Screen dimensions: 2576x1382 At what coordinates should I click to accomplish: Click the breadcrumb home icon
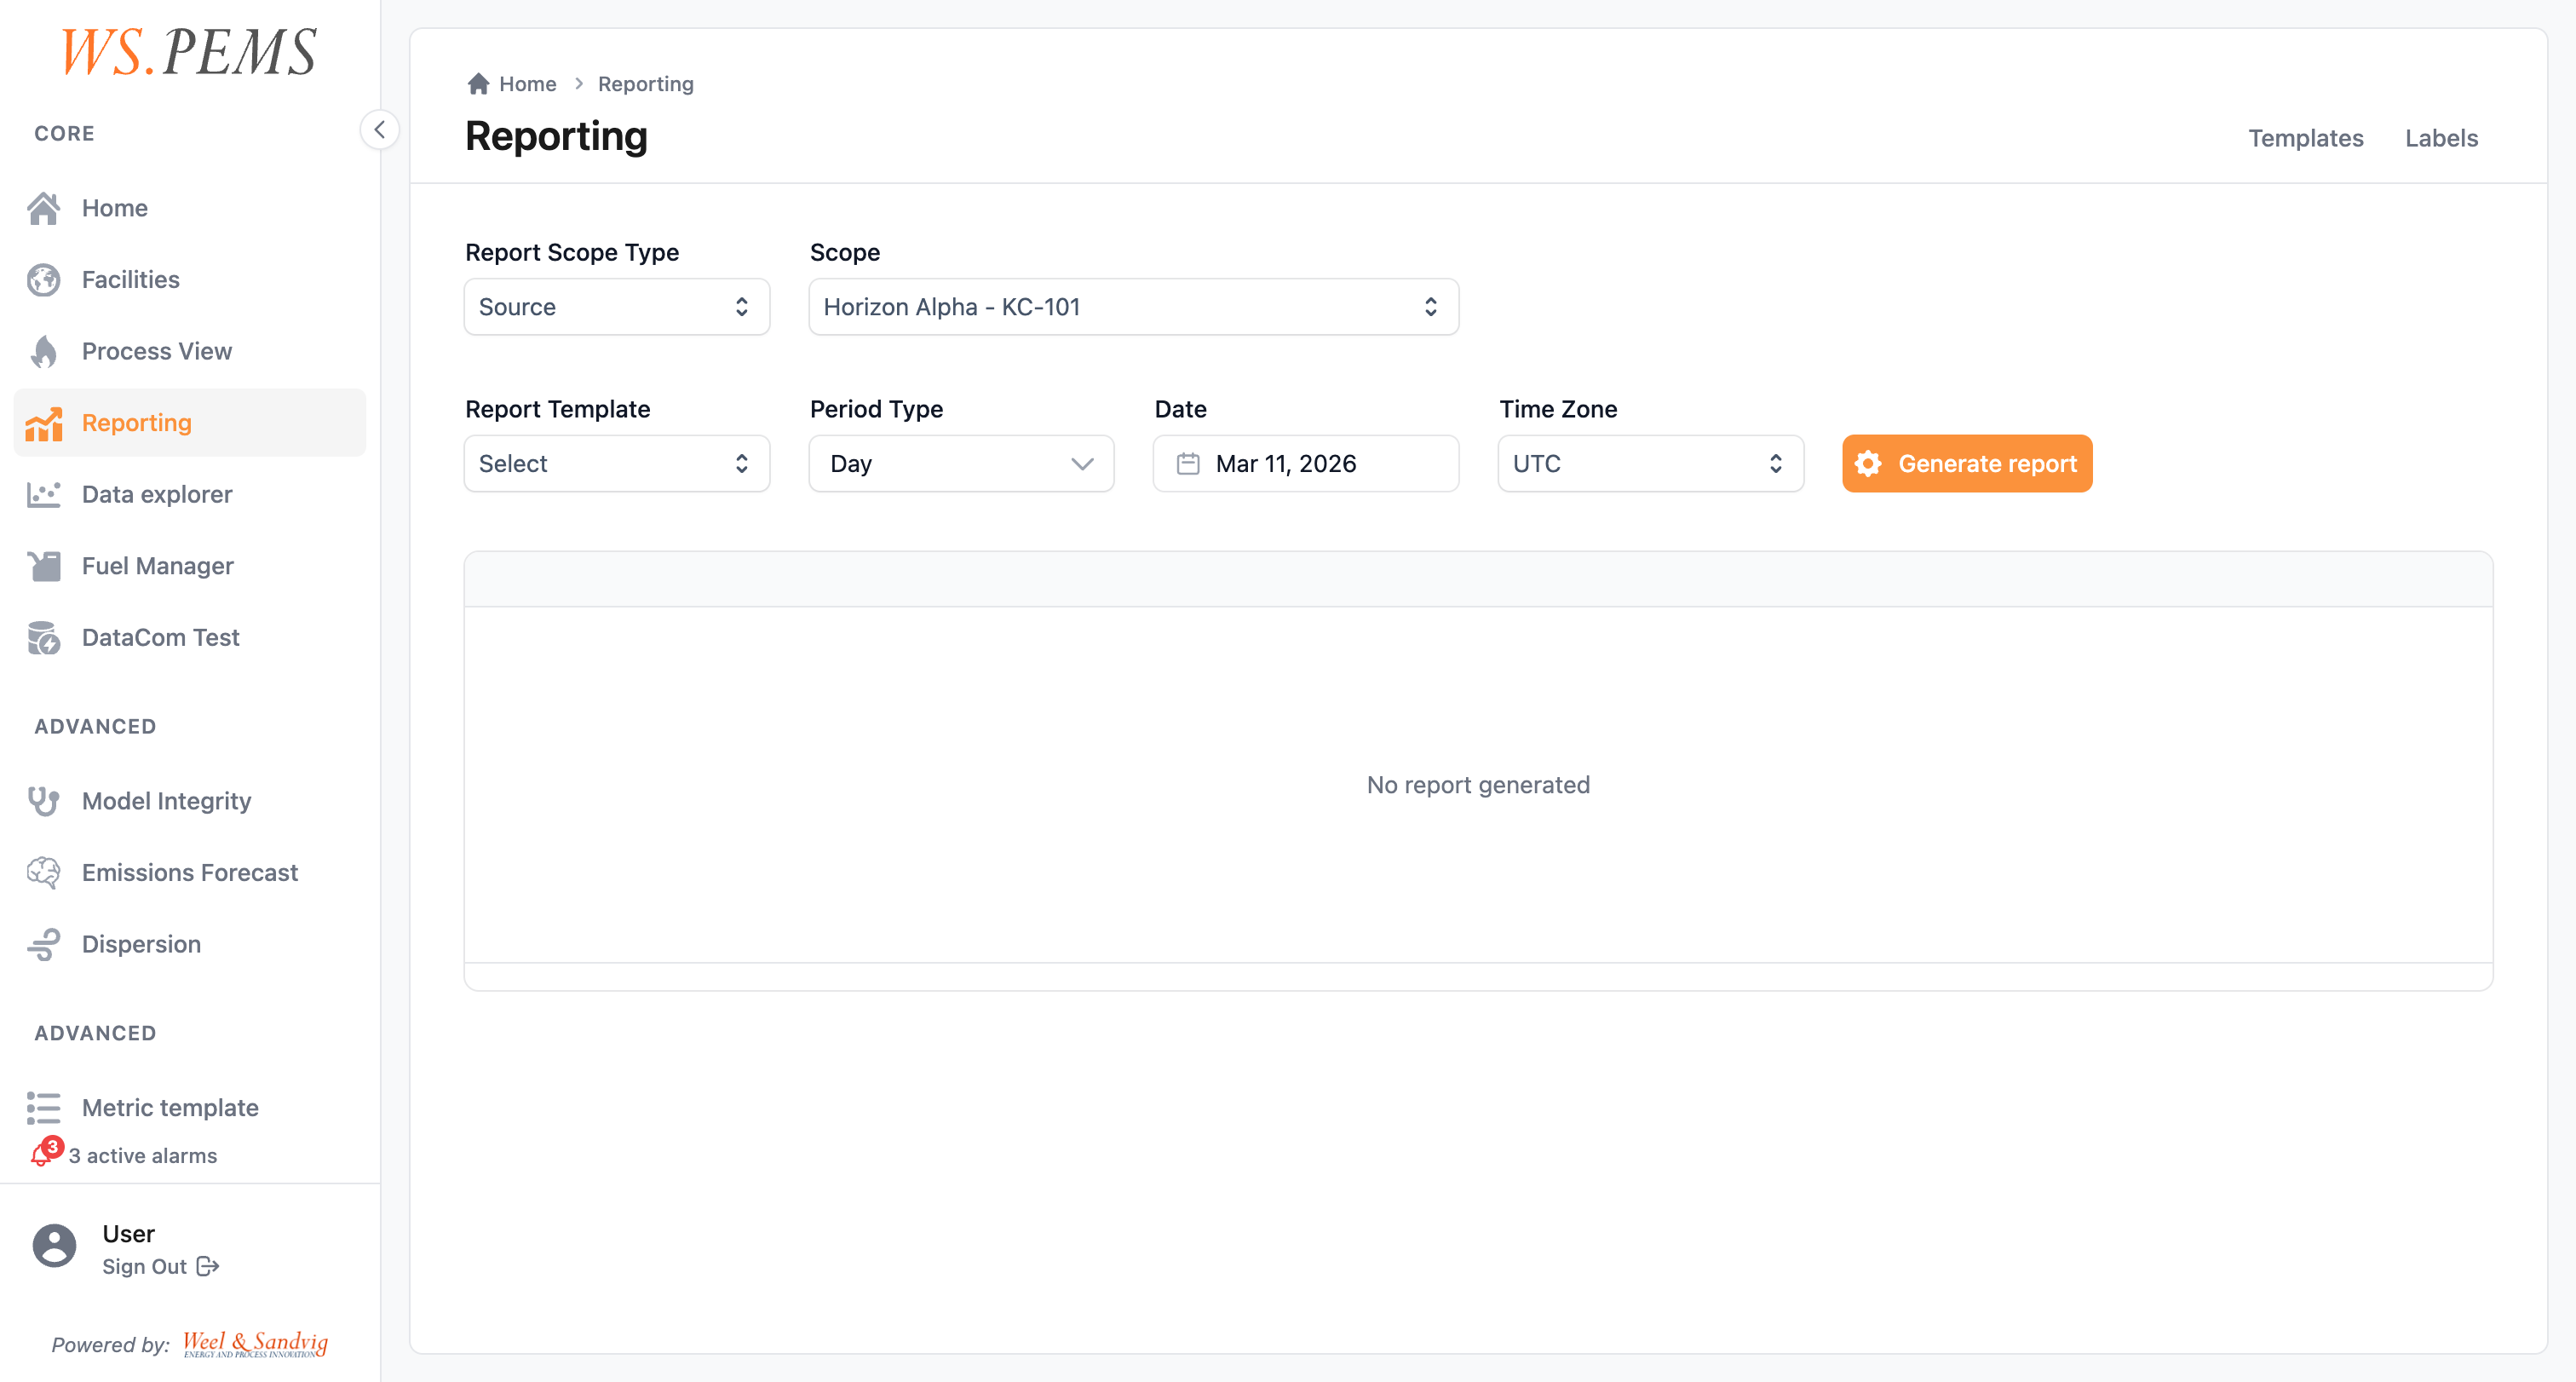click(x=478, y=84)
